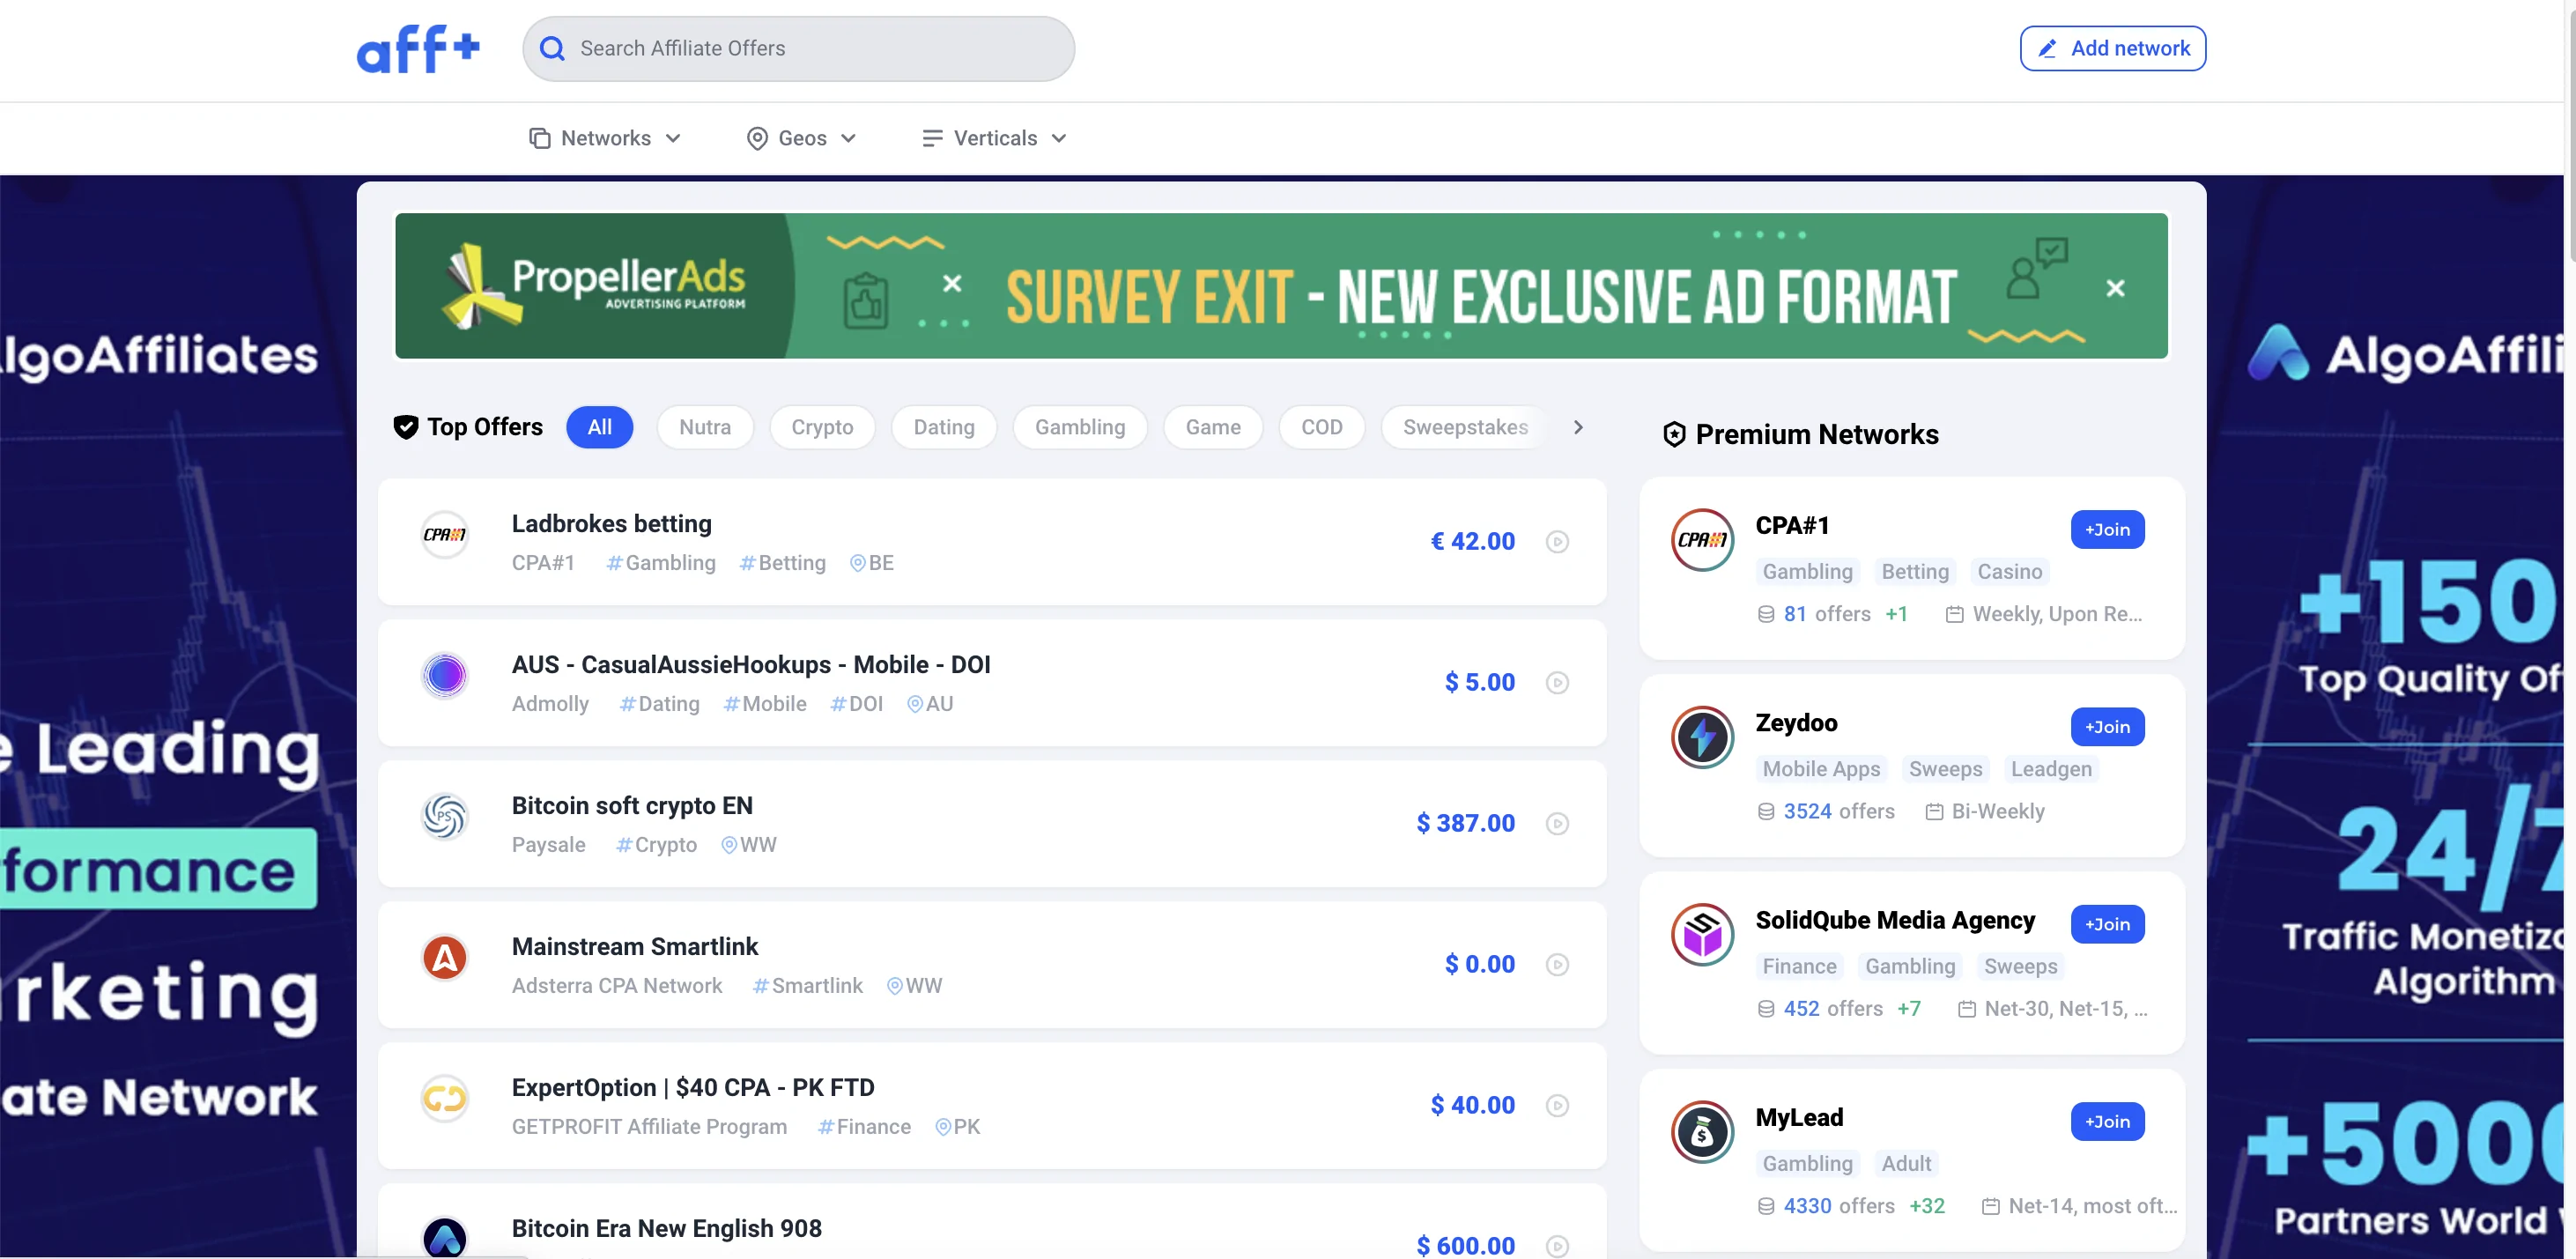Click play icon on Bitcoin soft crypto
This screenshot has width=2576, height=1259.
1557,823
